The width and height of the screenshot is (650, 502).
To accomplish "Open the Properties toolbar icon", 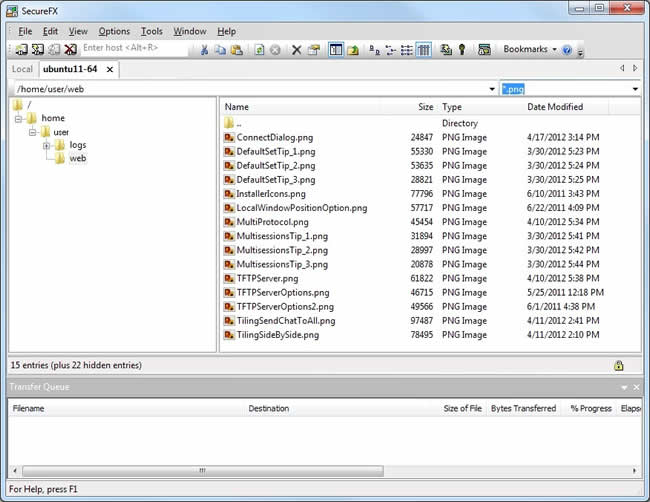I will (x=314, y=50).
